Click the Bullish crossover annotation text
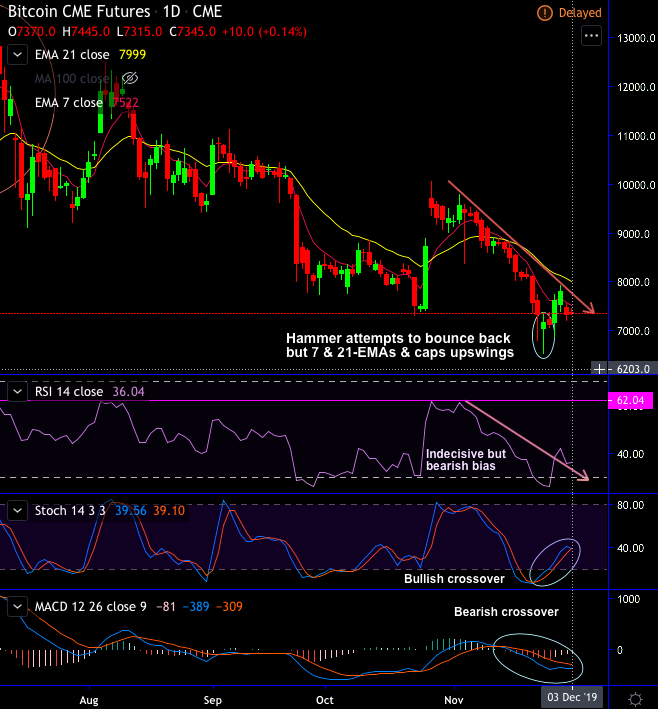Image resolution: width=658 pixels, height=709 pixels. [x=454, y=579]
